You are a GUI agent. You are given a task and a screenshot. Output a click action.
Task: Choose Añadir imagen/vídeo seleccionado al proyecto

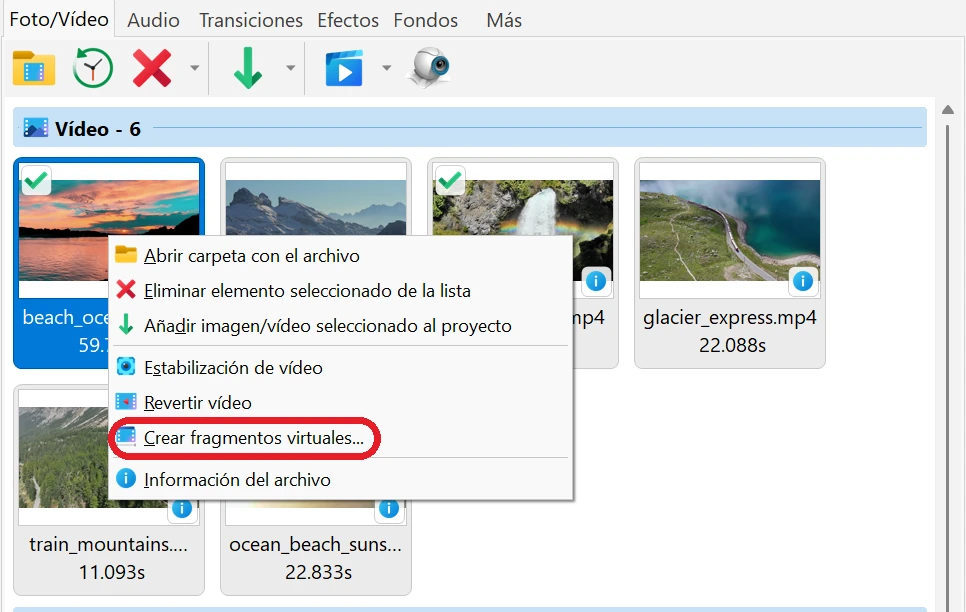coord(341,325)
